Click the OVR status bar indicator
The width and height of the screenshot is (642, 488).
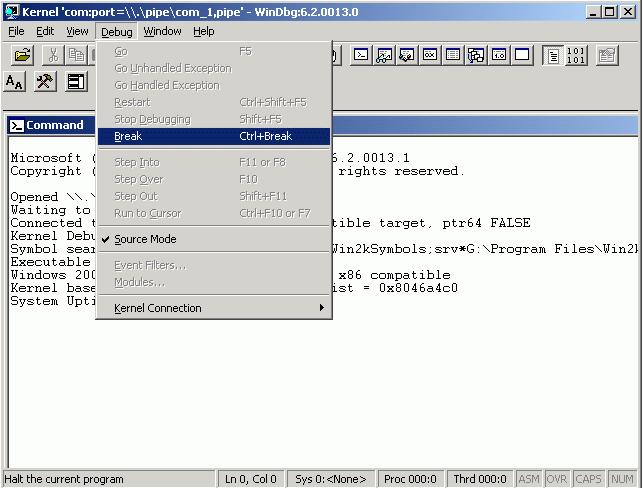pos(557,479)
